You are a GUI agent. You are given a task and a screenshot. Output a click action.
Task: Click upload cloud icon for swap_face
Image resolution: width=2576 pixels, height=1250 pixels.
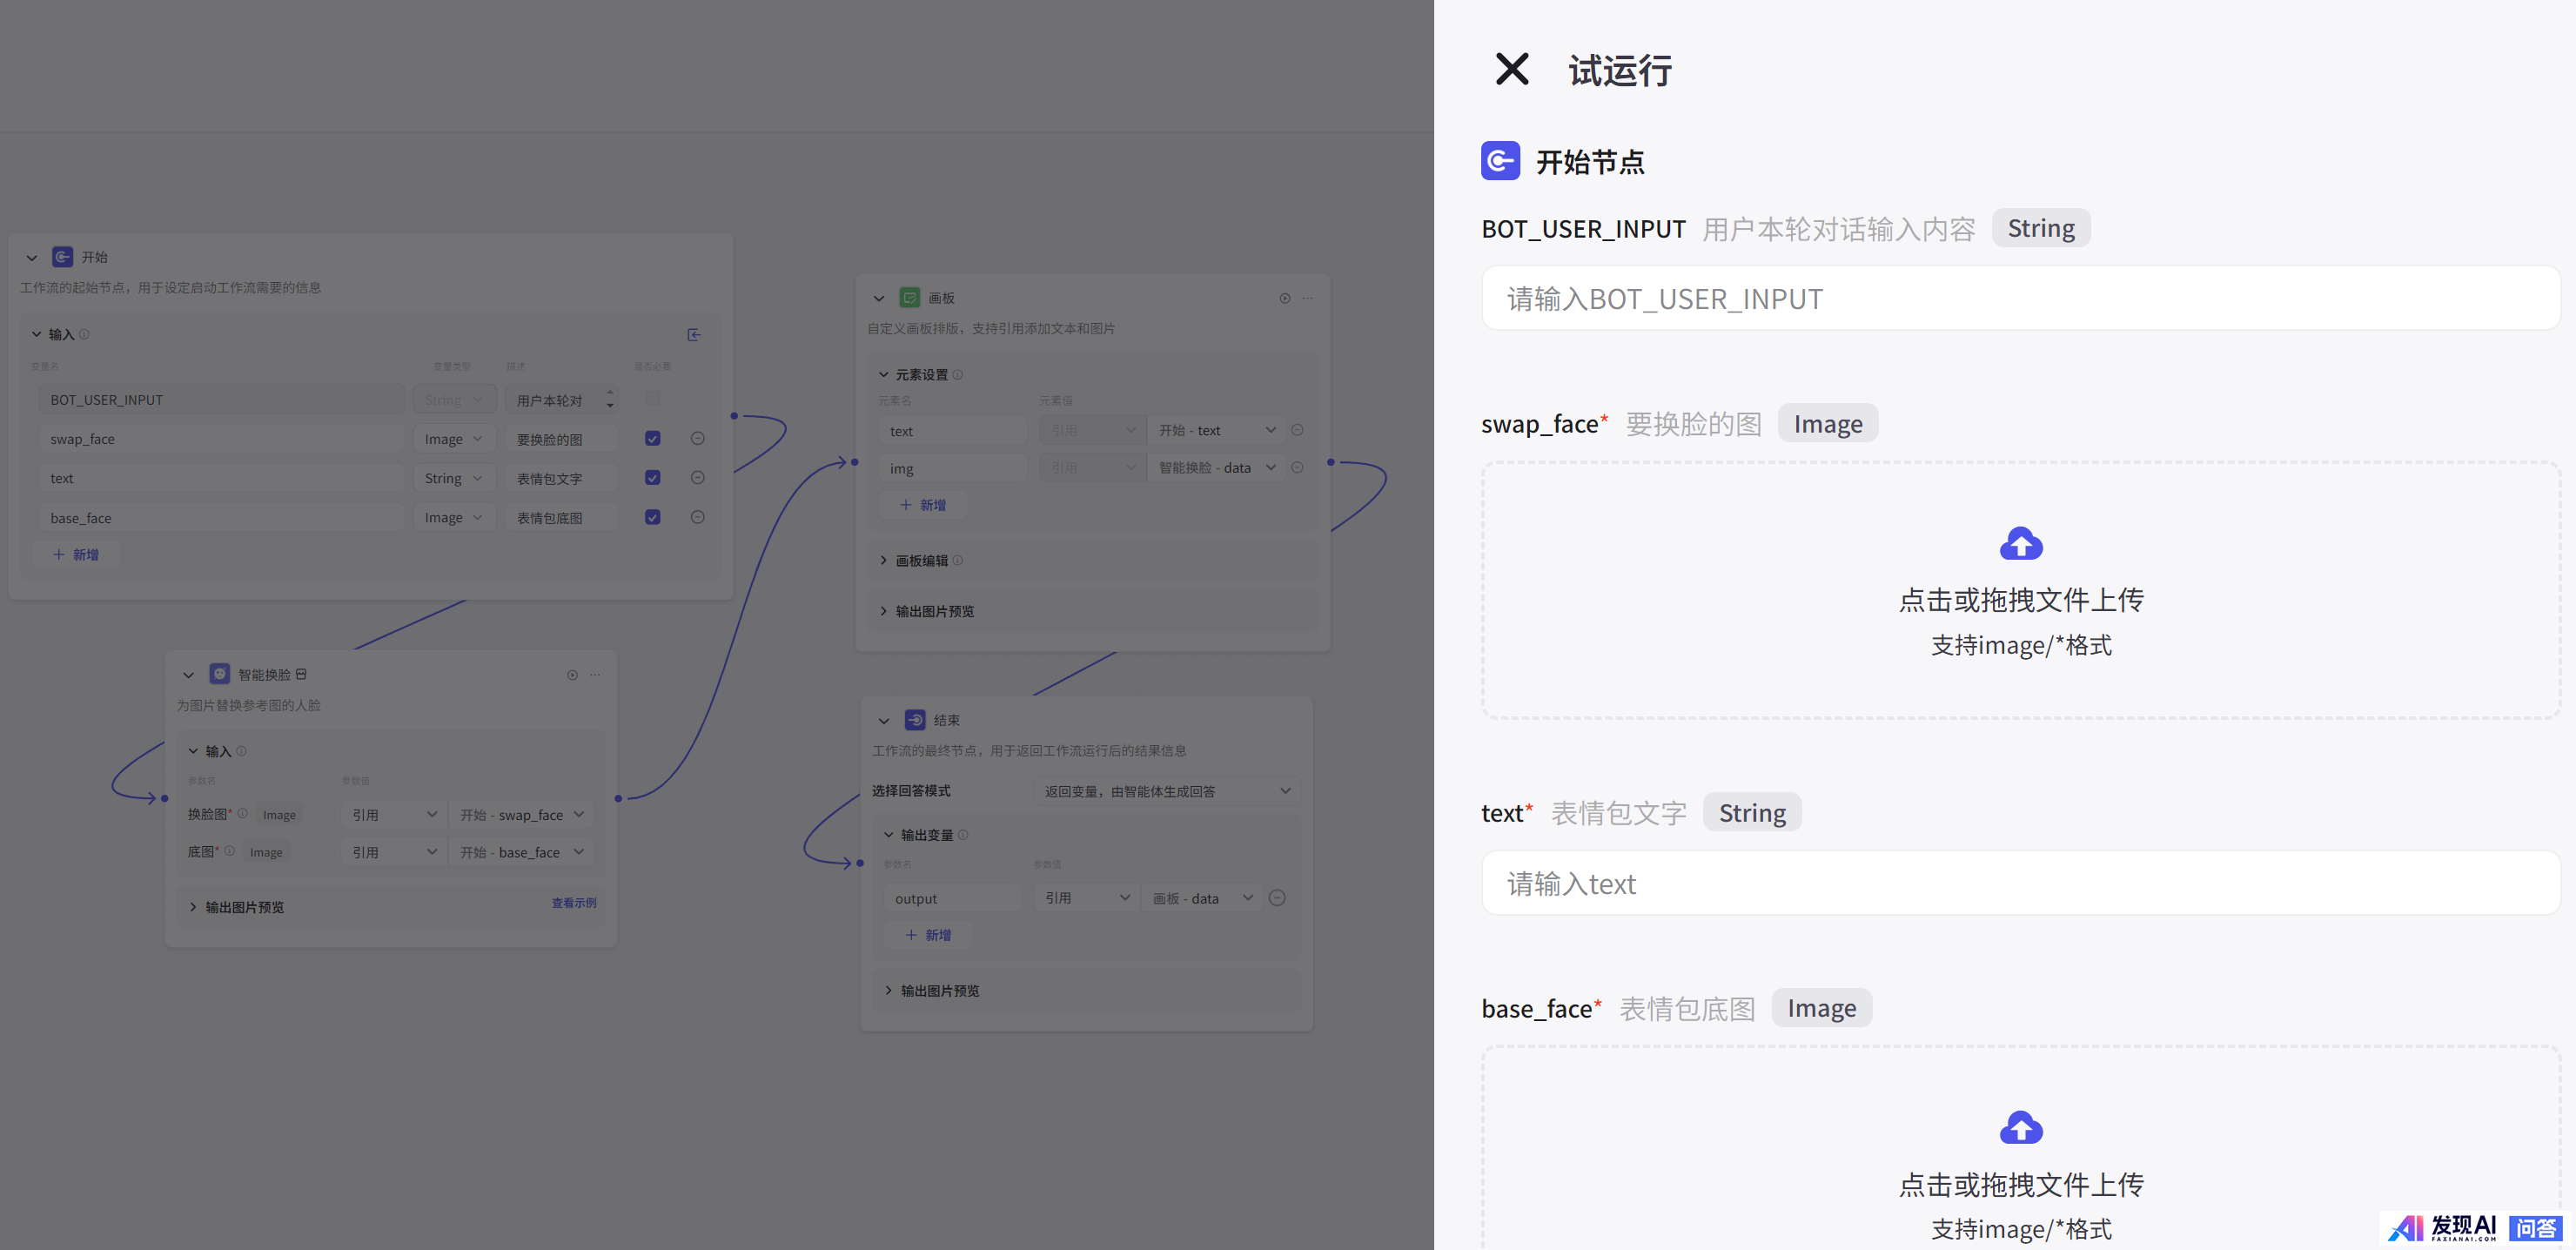point(2020,544)
